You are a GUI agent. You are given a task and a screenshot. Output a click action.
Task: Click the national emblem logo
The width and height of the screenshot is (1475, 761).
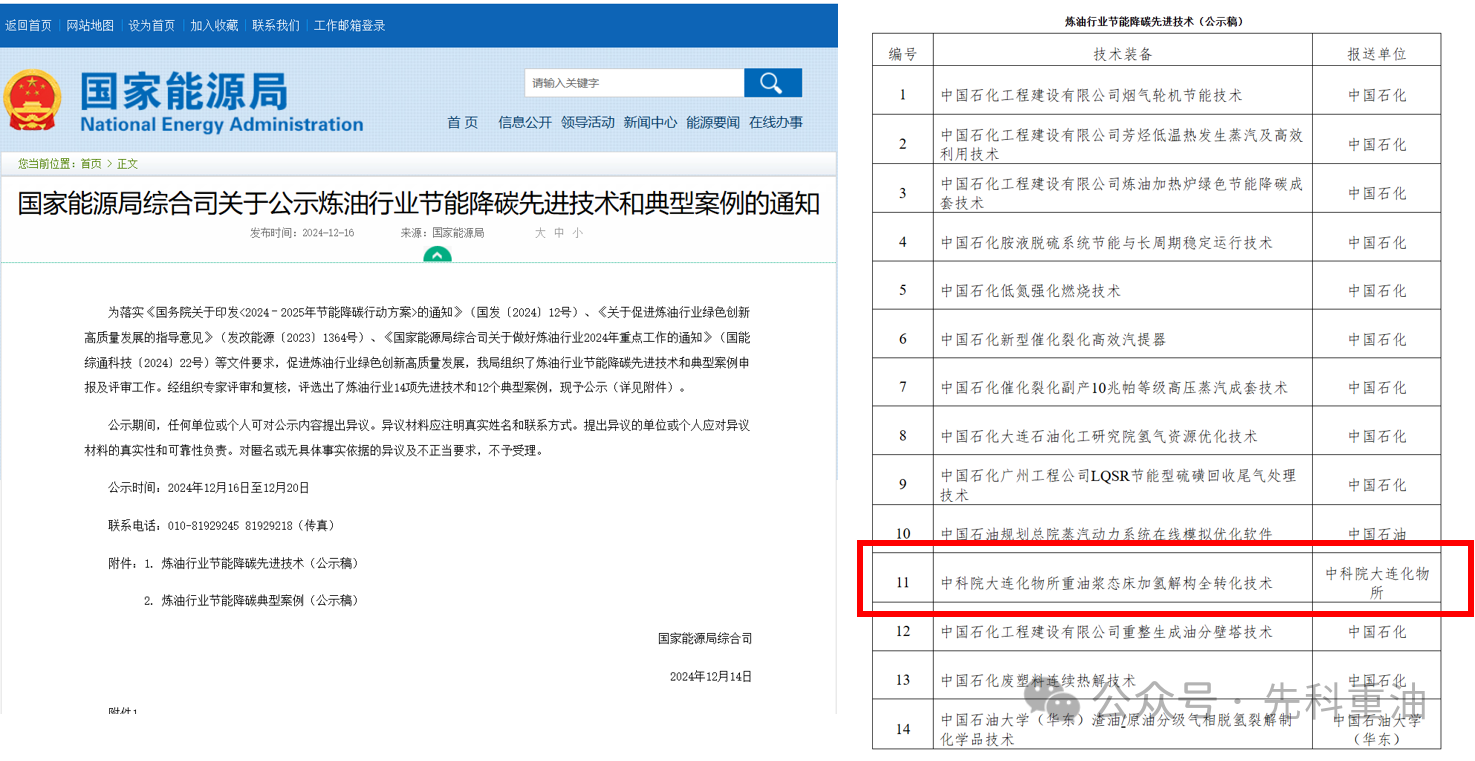[32, 101]
